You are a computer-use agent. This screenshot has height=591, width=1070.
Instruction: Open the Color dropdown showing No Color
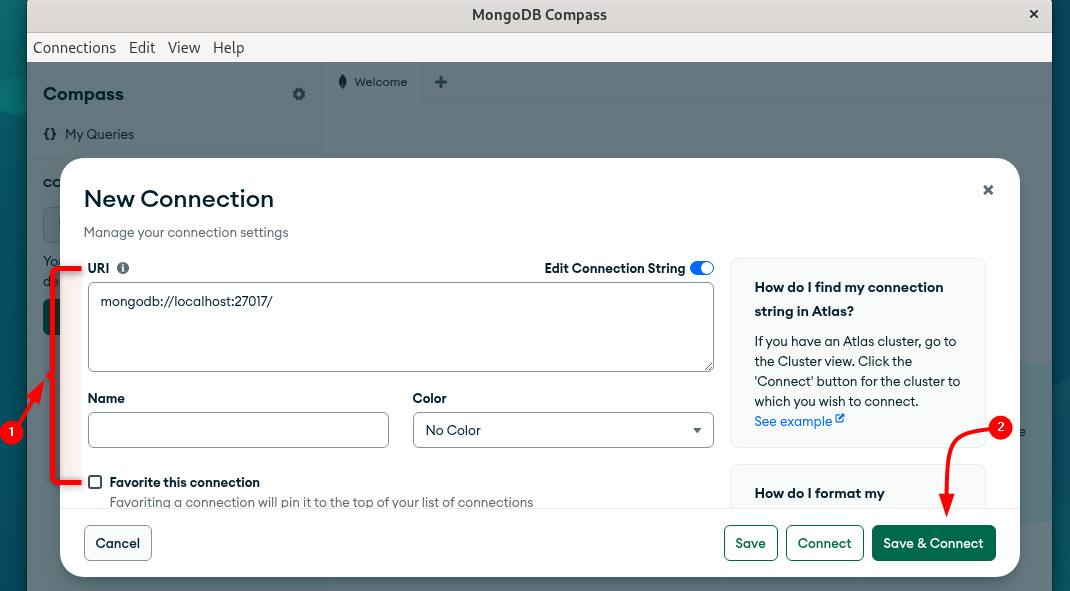[x=563, y=430]
